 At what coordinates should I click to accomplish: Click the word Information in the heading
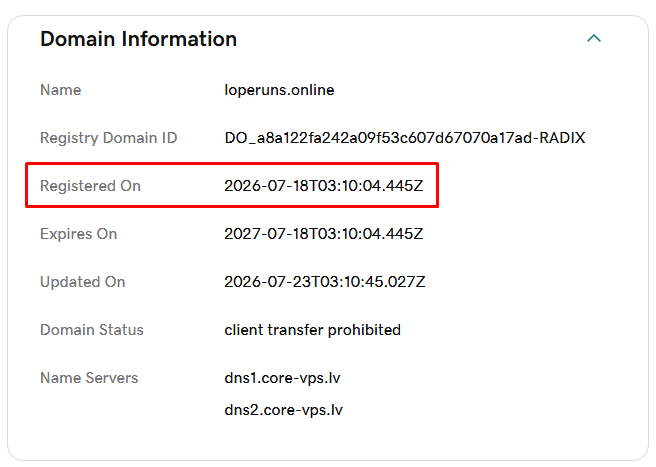coord(179,39)
